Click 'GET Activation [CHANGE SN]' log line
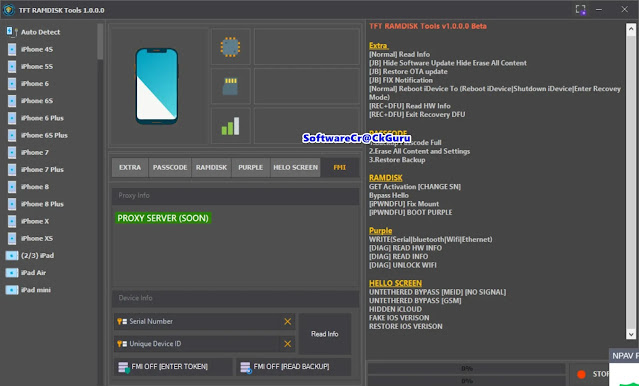Screen dimensions: 639x386 pos(415,187)
